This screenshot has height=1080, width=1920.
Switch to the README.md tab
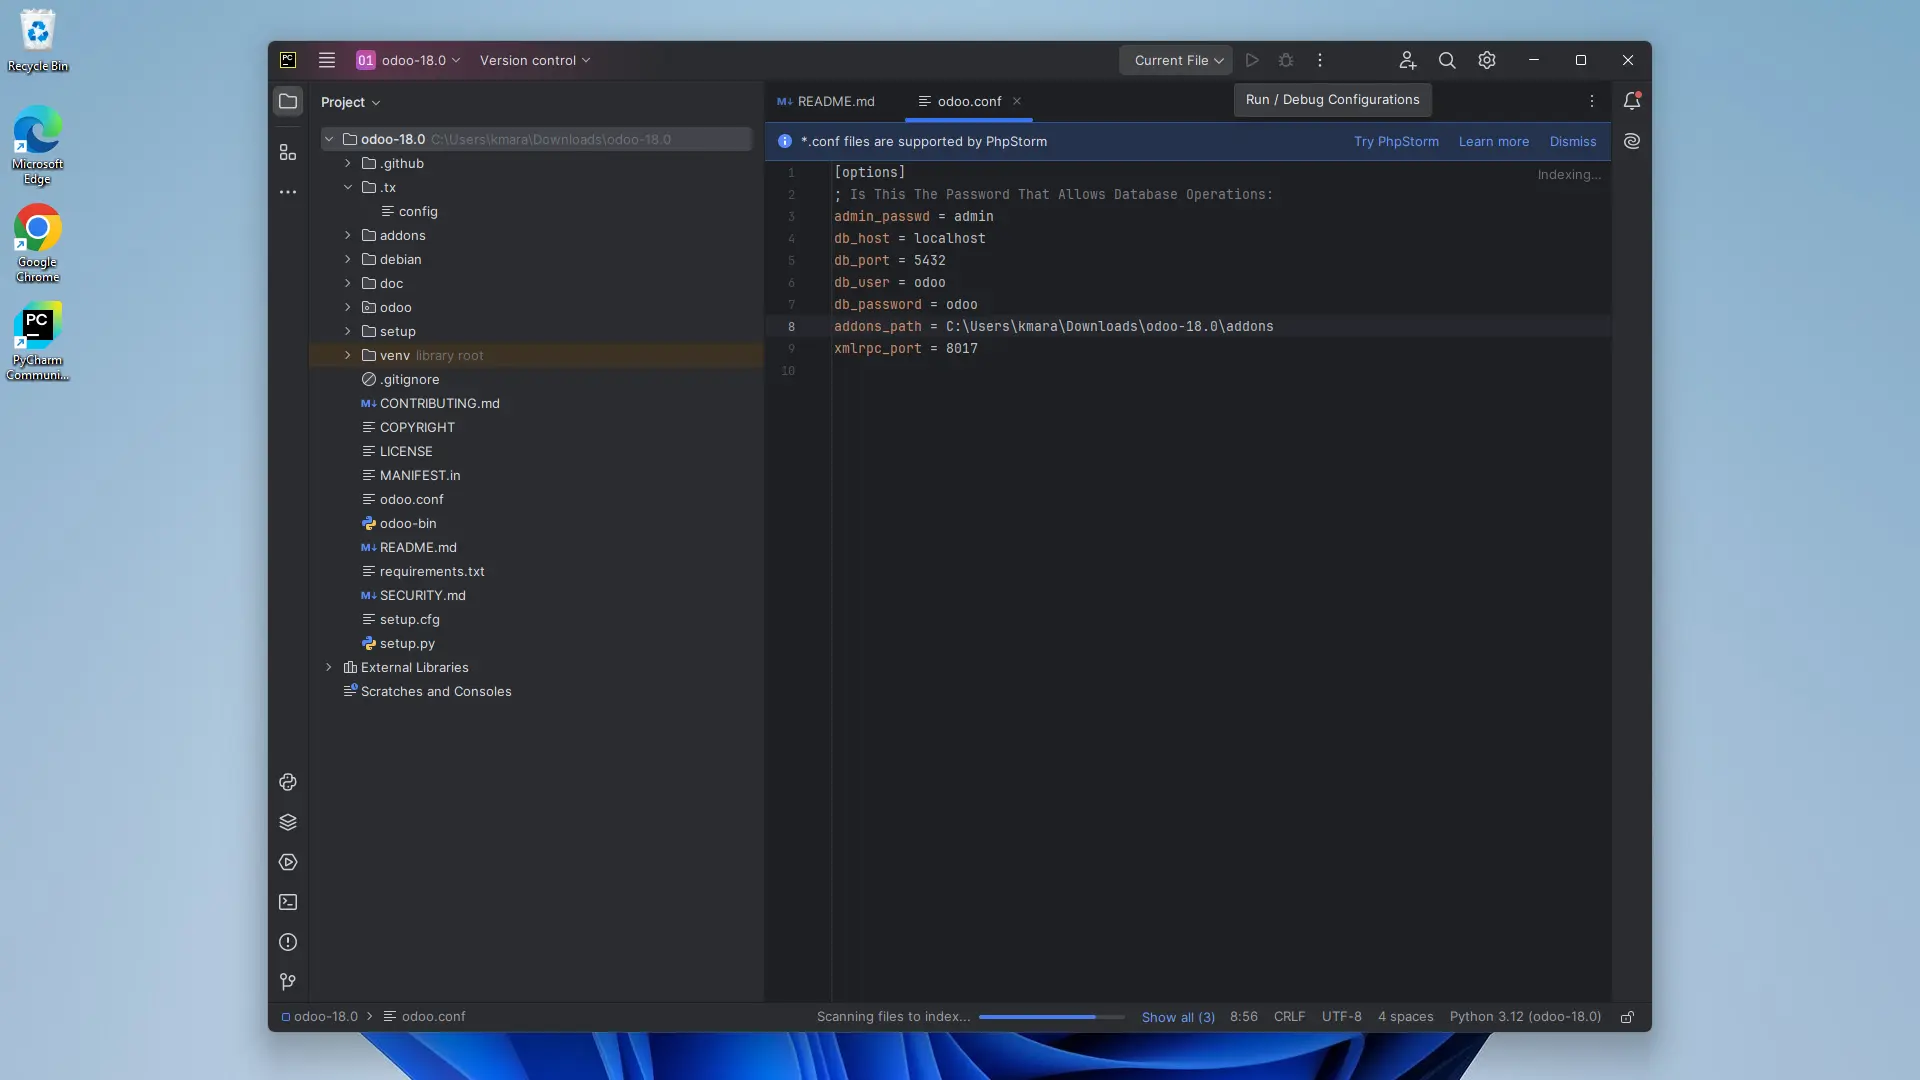point(826,101)
